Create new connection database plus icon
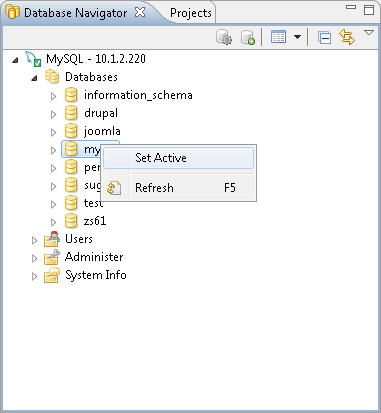The width and height of the screenshot is (381, 413). pyautogui.click(x=248, y=37)
